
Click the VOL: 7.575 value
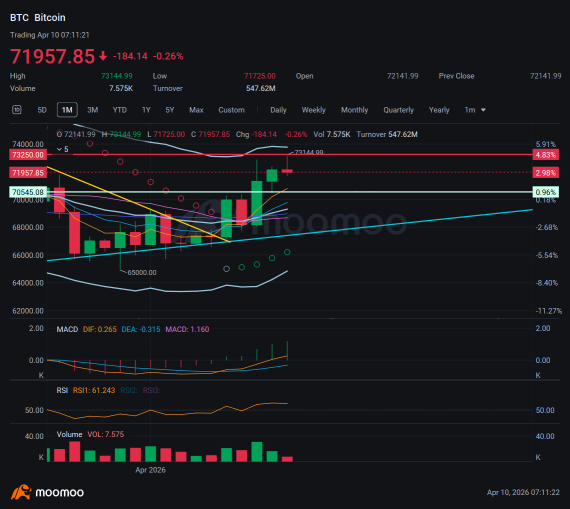pyautogui.click(x=105, y=434)
